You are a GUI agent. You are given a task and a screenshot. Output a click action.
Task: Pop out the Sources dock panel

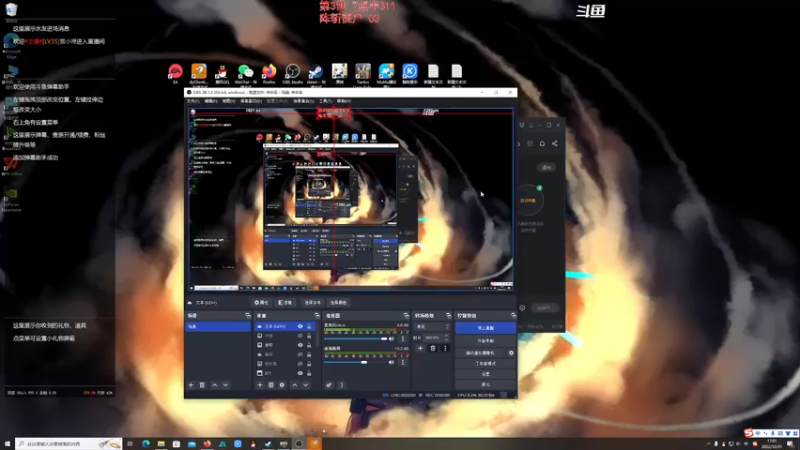[317, 316]
